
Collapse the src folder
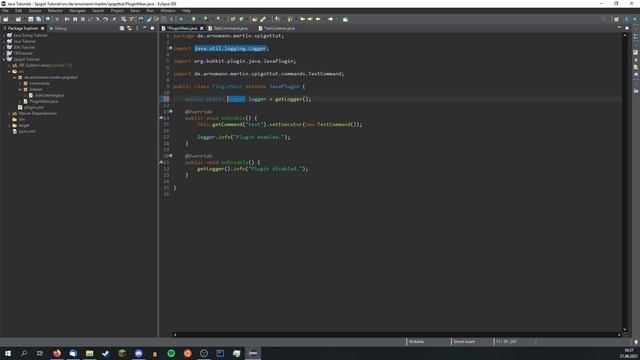pos(9,71)
